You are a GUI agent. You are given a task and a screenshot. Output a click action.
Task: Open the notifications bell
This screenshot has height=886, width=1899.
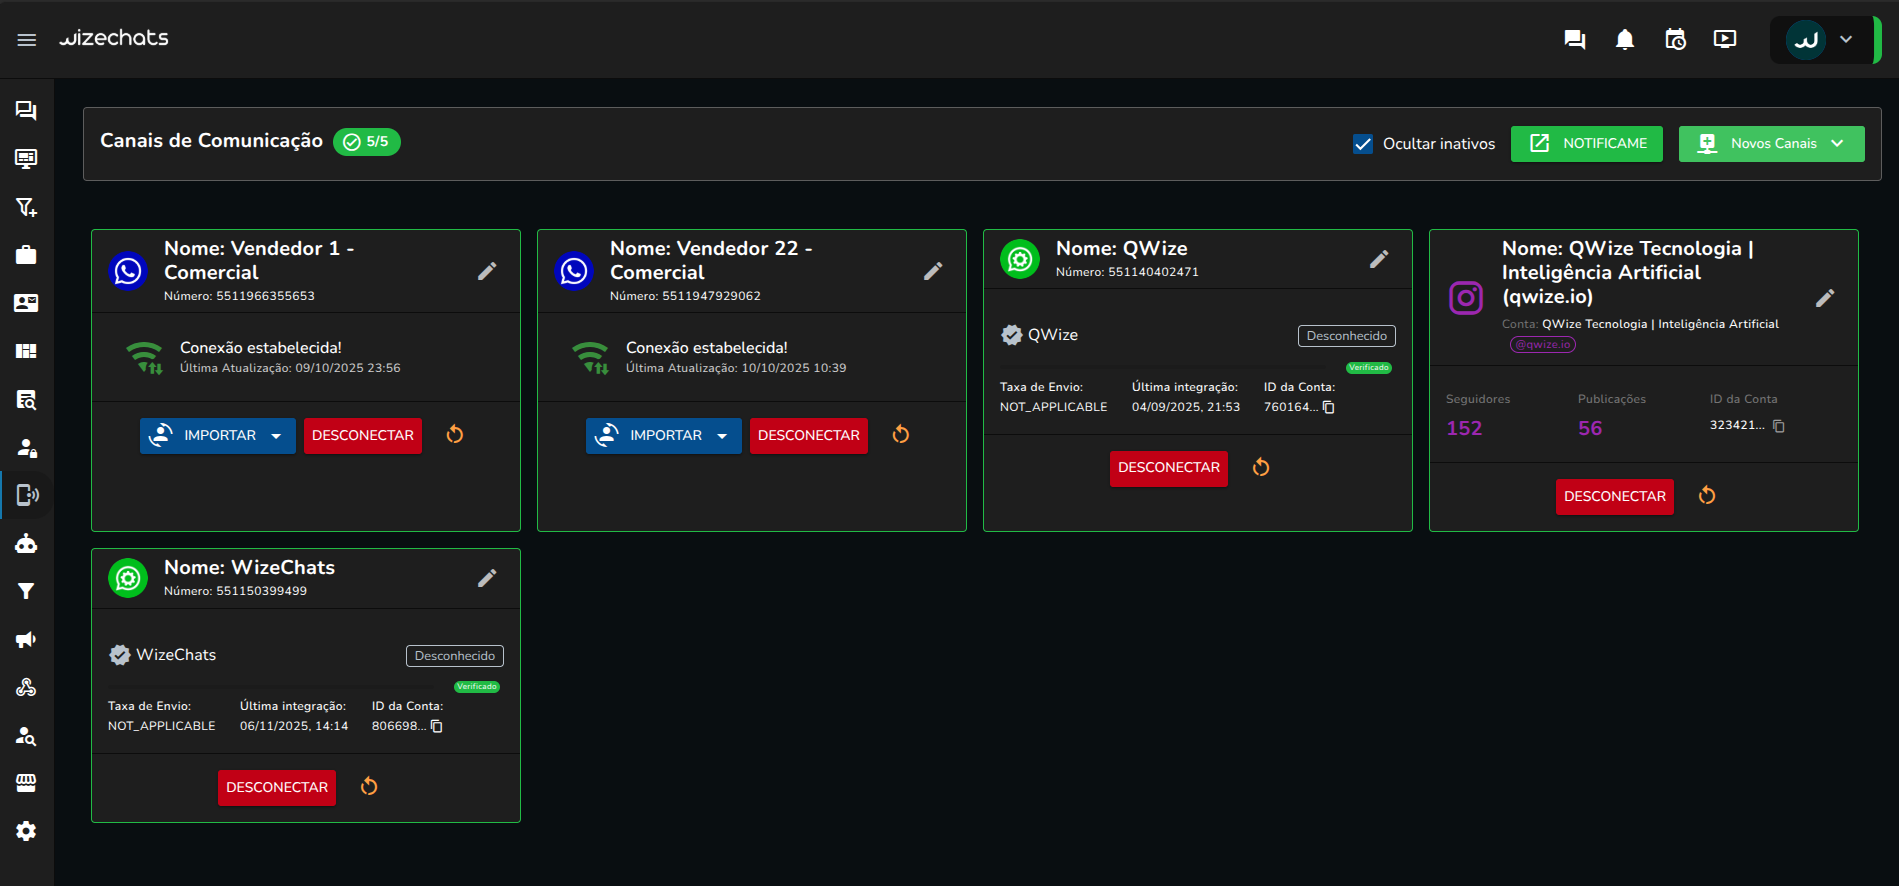[1625, 39]
